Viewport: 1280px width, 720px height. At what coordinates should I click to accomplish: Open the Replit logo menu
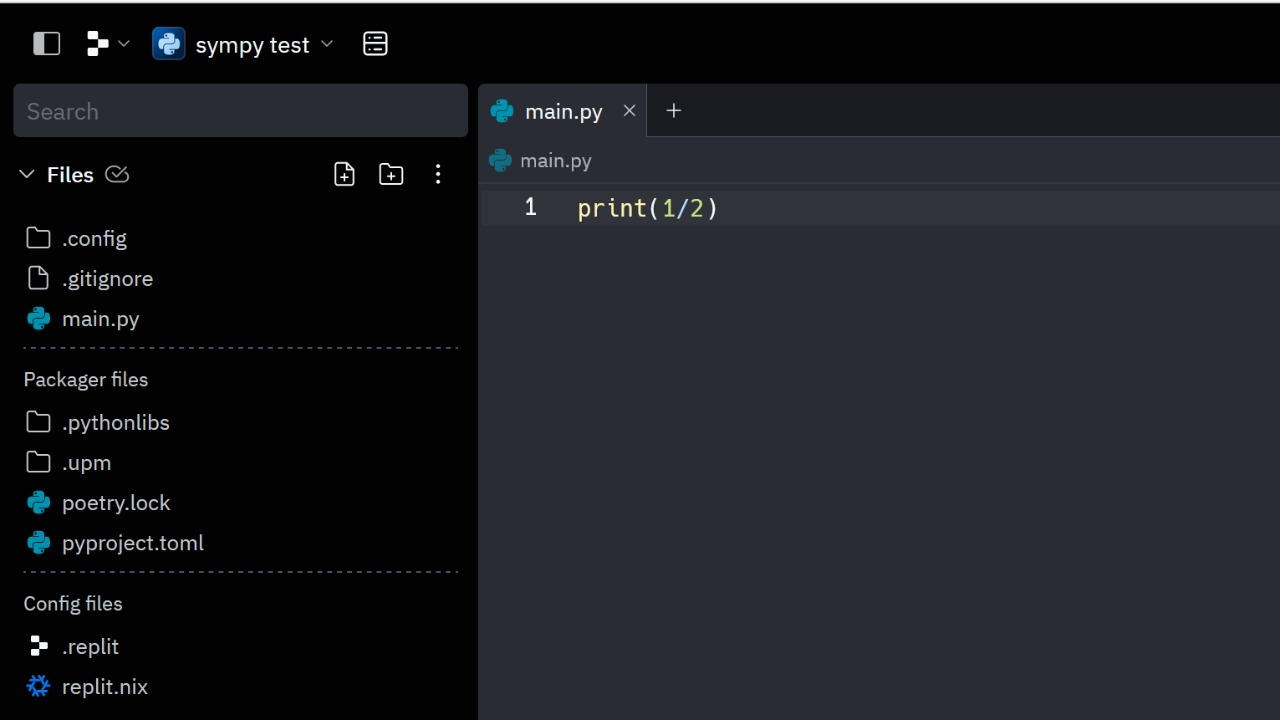pyautogui.click(x=107, y=44)
